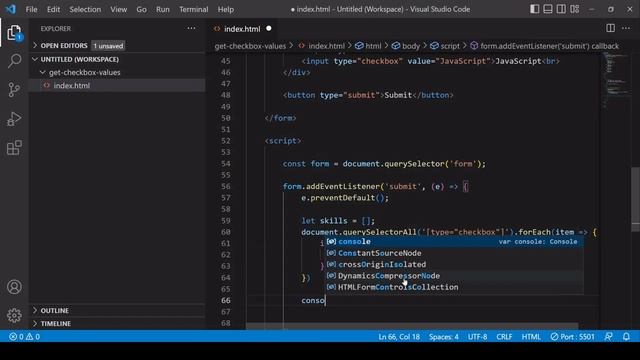The image size is (640, 360).
Task: Open the Help menu
Action: (226, 9)
